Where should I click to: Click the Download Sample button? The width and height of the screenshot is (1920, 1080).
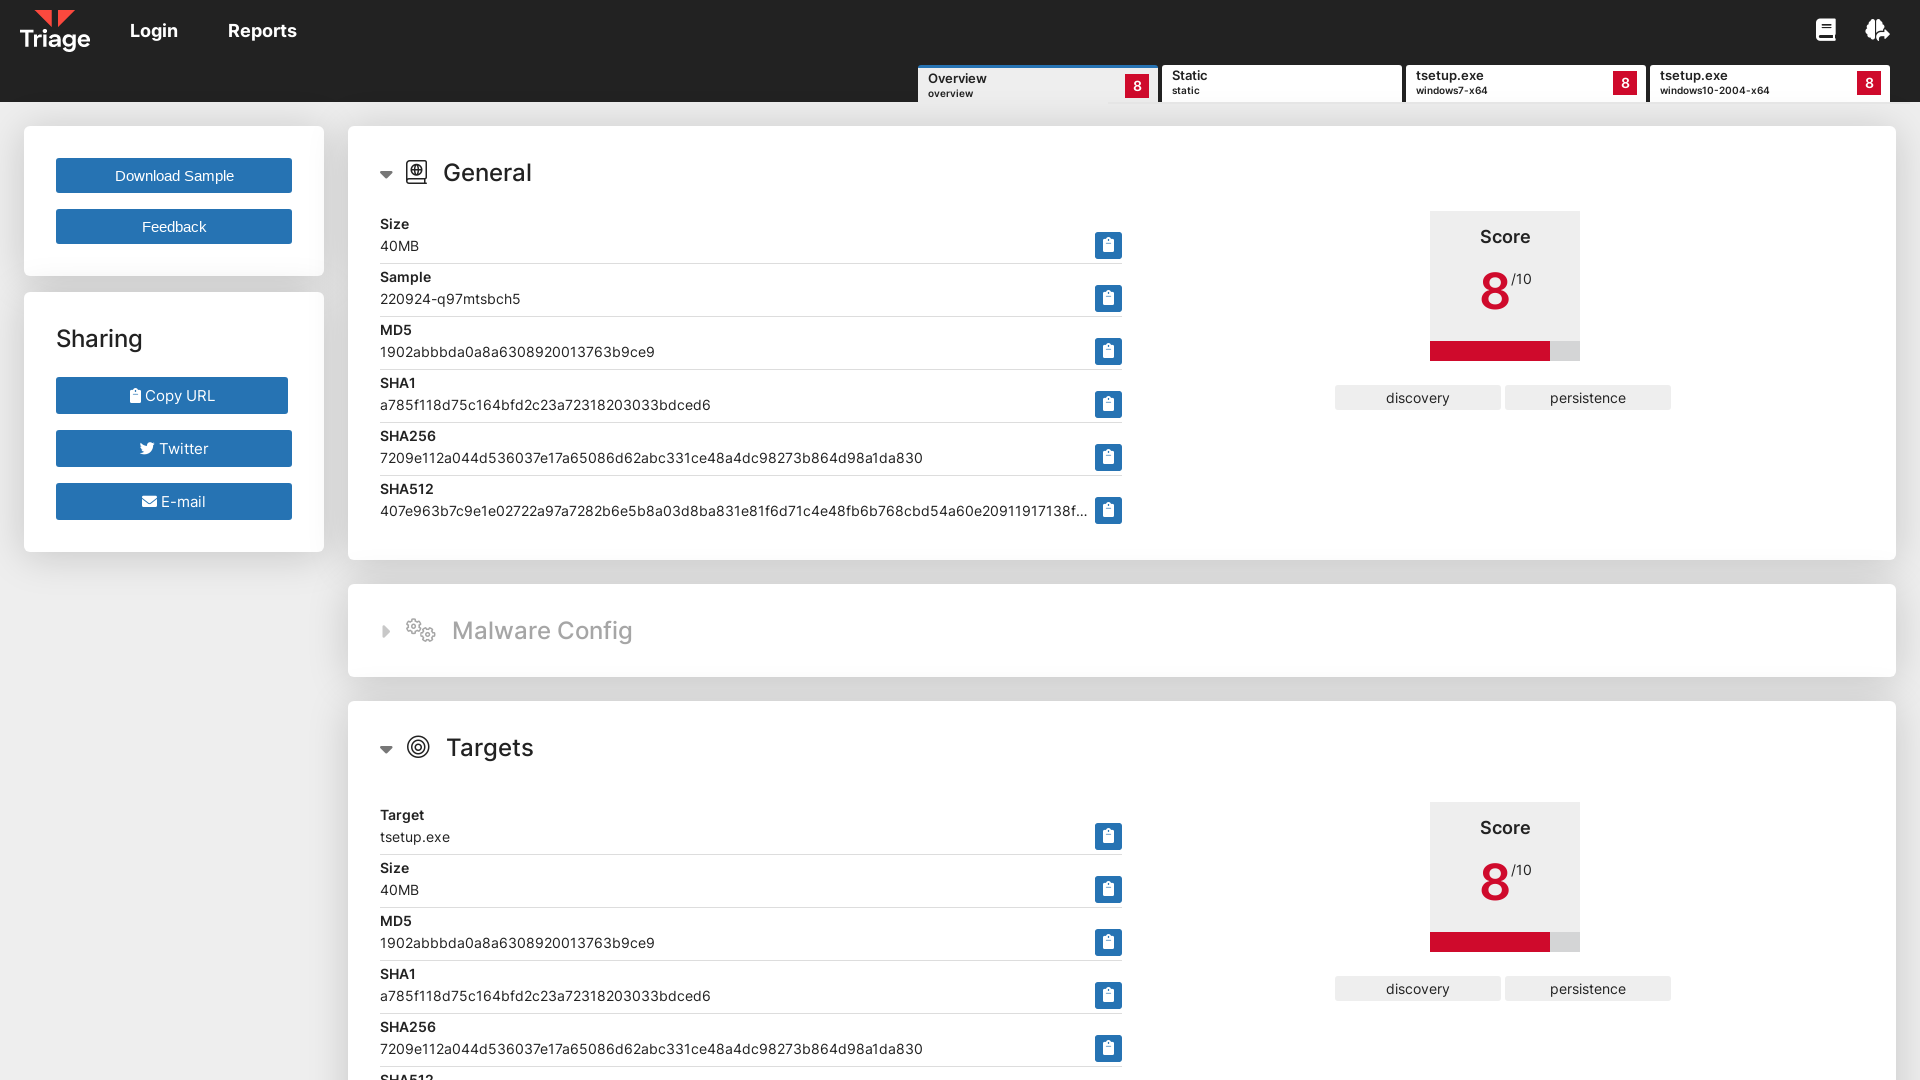pyautogui.click(x=173, y=175)
